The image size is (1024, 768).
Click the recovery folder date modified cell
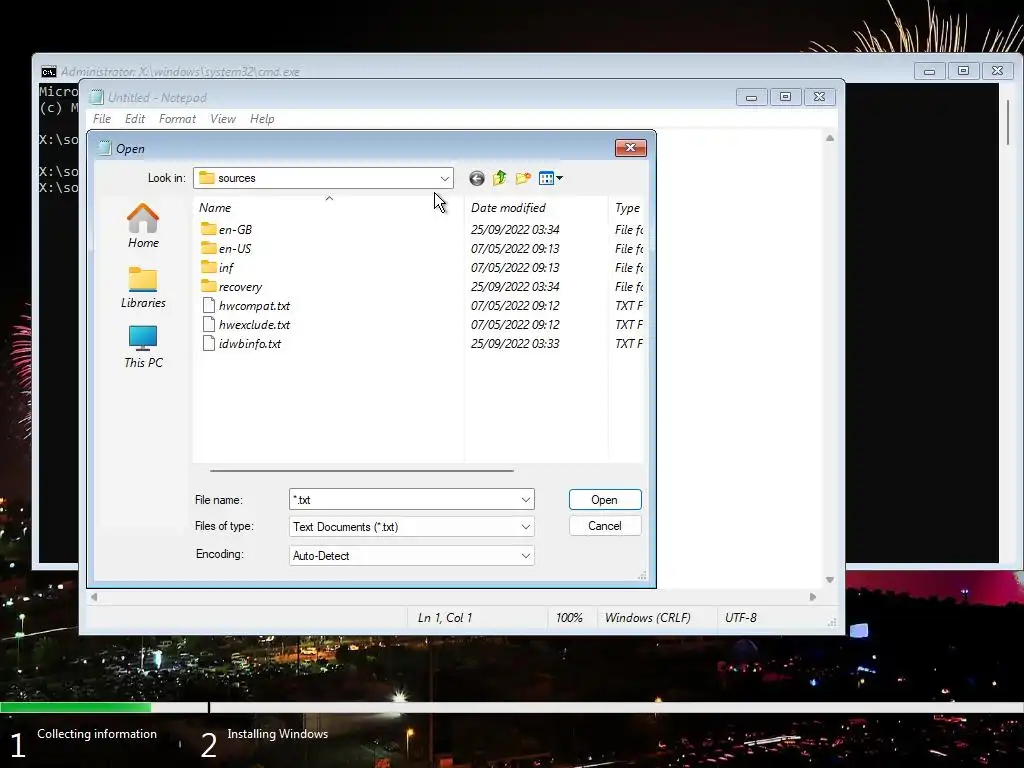click(x=515, y=287)
